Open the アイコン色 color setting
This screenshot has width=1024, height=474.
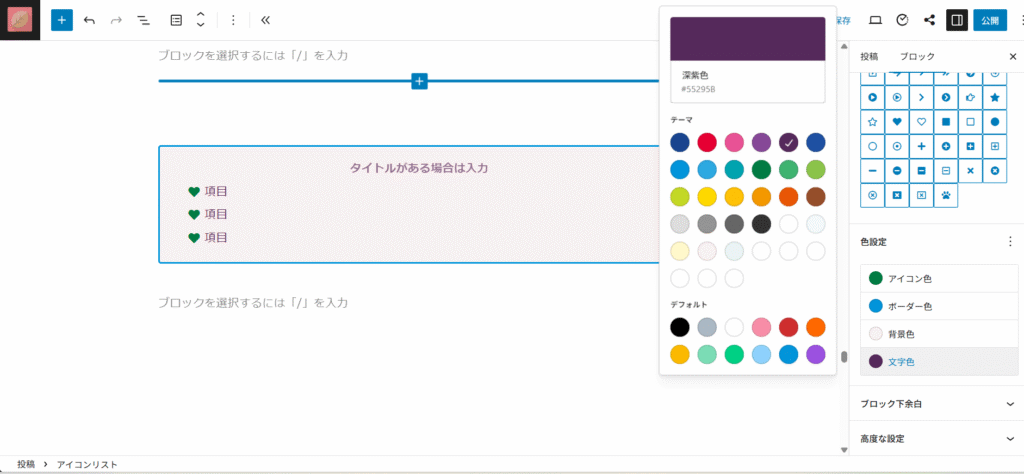tap(939, 279)
